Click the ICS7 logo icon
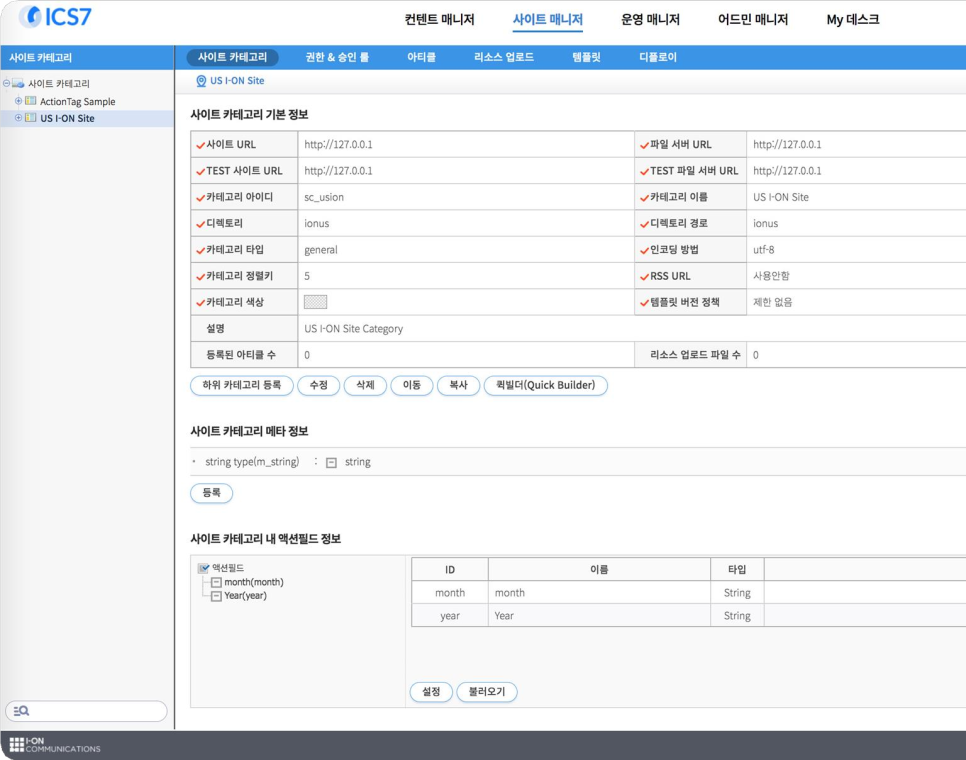Screen dimensions: 966x760 pos(31,17)
